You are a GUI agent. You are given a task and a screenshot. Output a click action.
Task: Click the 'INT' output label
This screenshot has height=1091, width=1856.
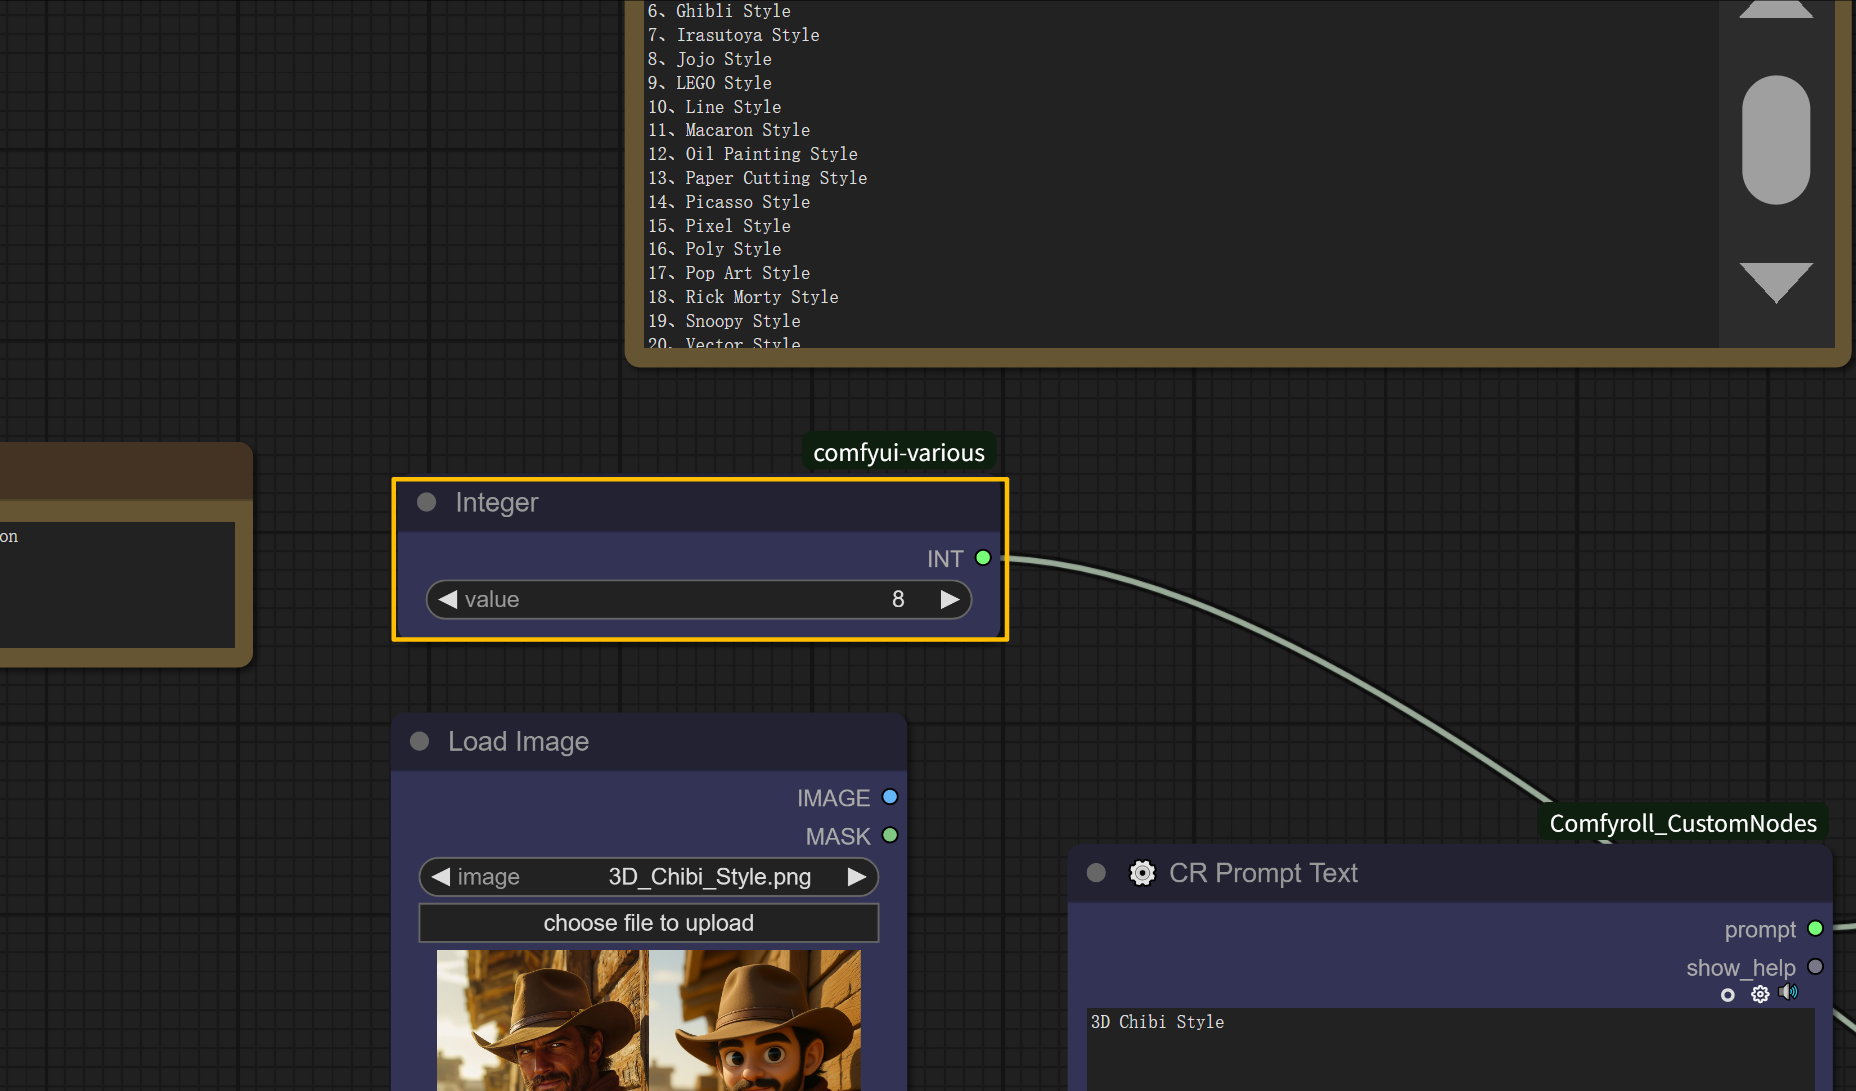(945, 559)
